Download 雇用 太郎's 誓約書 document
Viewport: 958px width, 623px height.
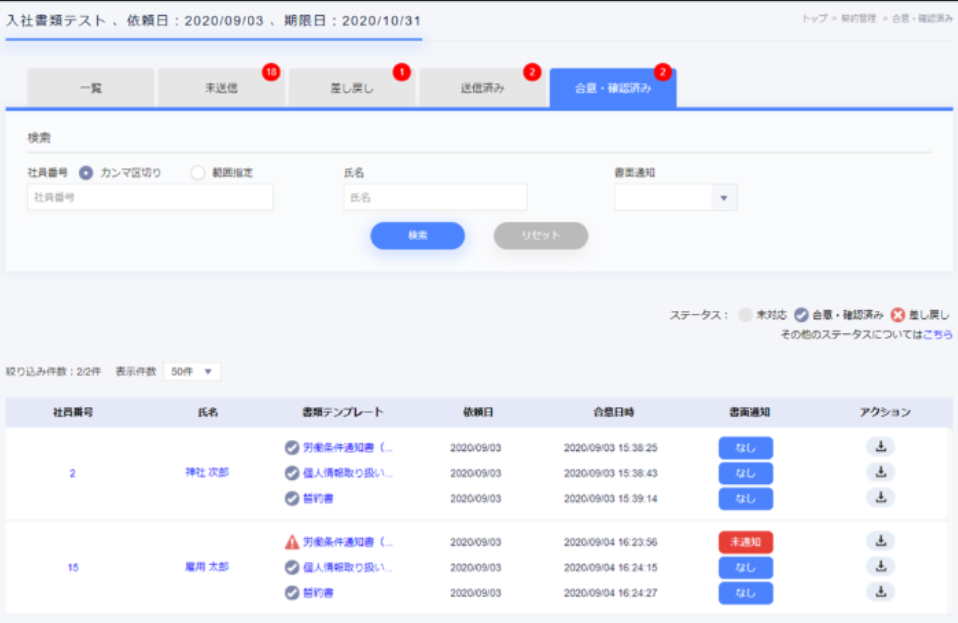pyautogui.click(x=880, y=591)
